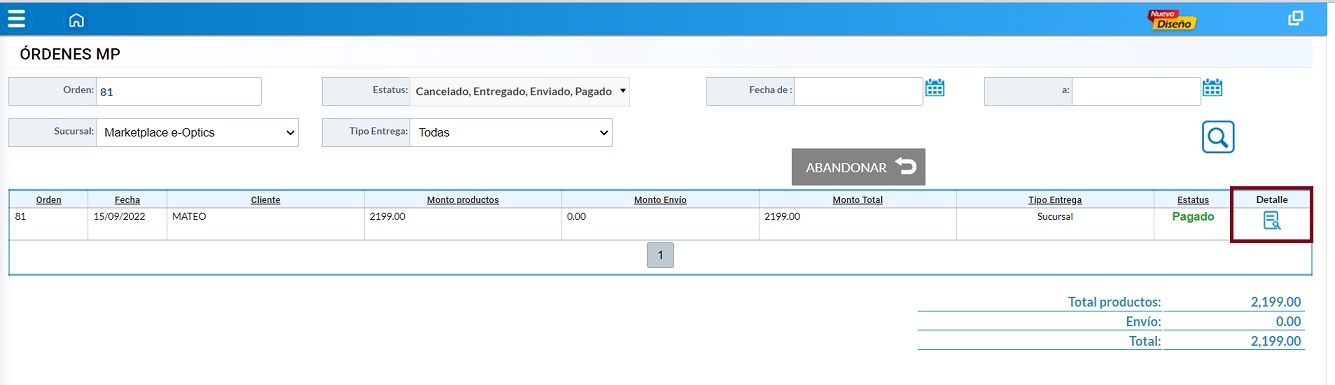The image size is (1335, 385).
Task: Open new window icon at top right
Action: pos(1296,18)
